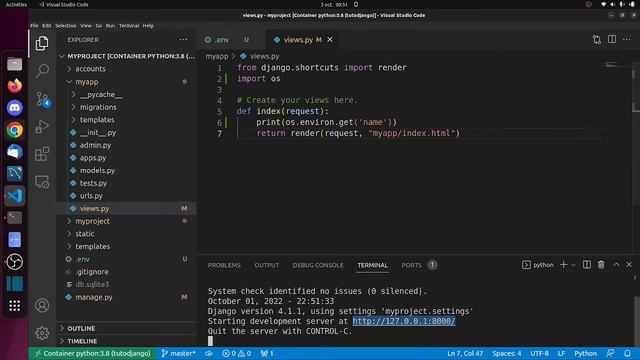Open the Extensions view
The height and width of the screenshot is (360, 640).
tap(42, 154)
